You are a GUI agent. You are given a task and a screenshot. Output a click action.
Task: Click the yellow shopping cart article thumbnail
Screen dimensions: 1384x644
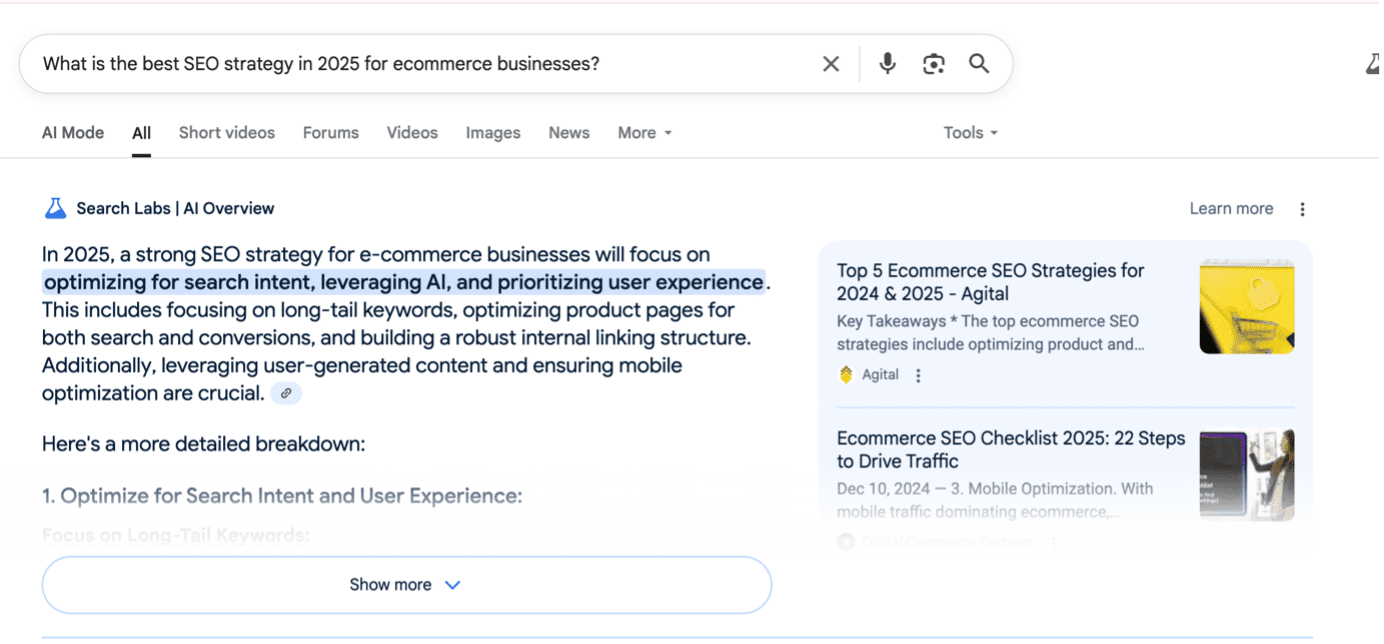coord(1247,307)
